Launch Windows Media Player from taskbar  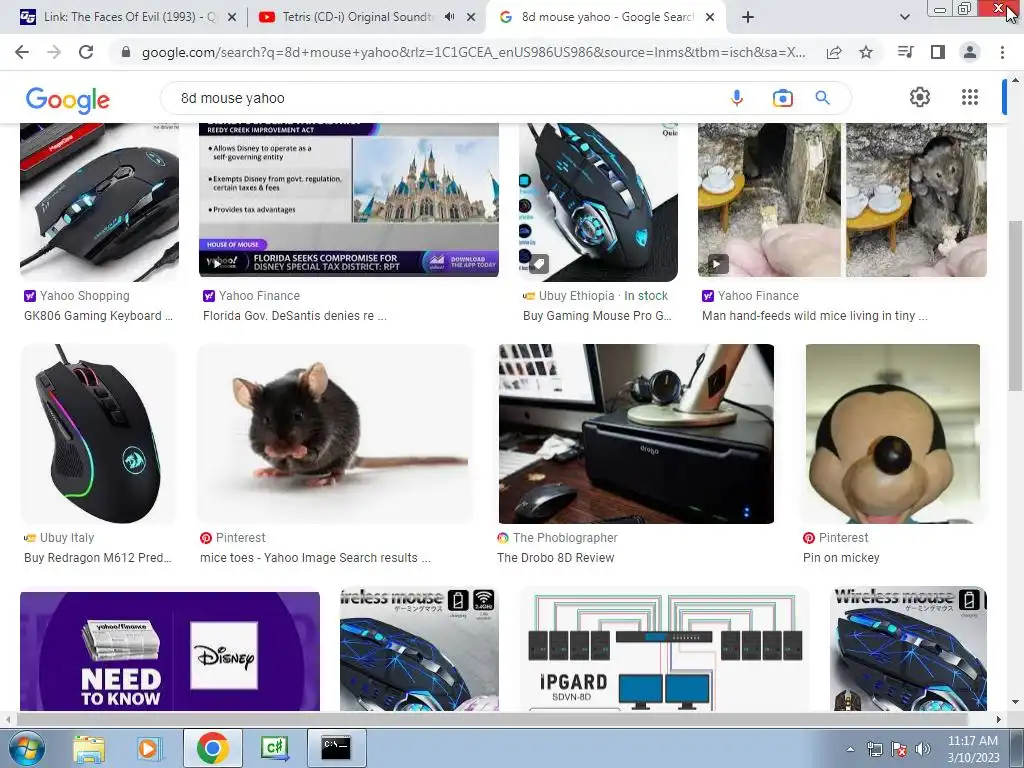(x=150, y=748)
